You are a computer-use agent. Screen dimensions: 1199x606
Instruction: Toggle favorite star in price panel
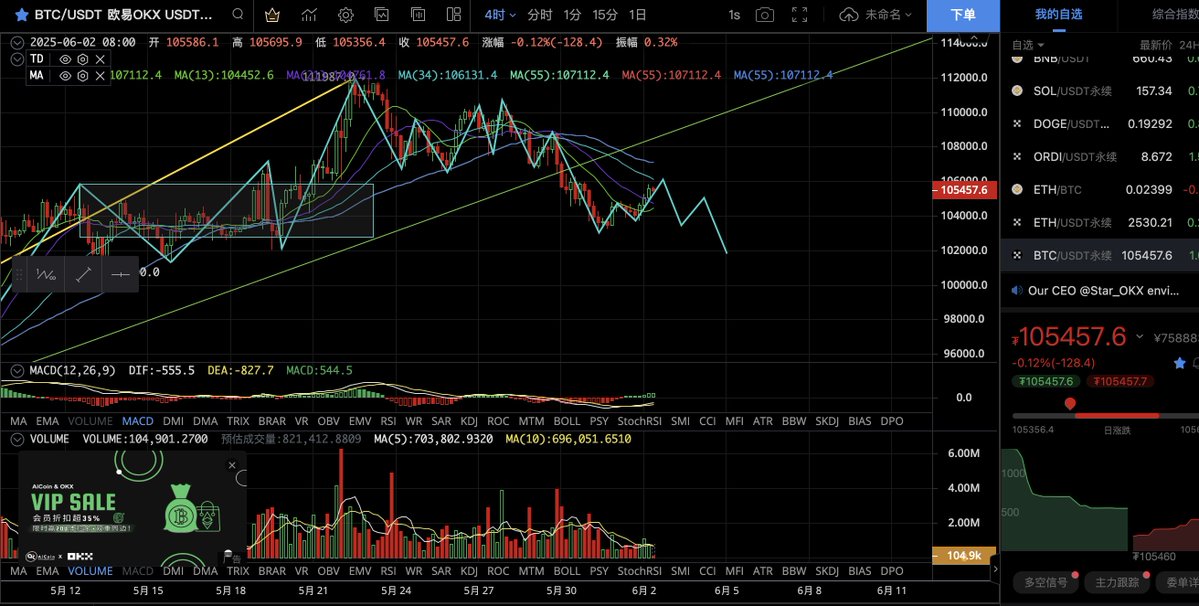pyautogui.click(x=1180, y=363)
